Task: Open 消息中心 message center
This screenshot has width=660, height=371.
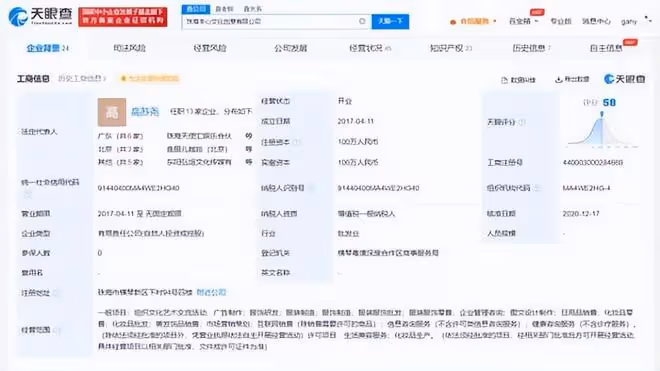Action: point(596,21)
